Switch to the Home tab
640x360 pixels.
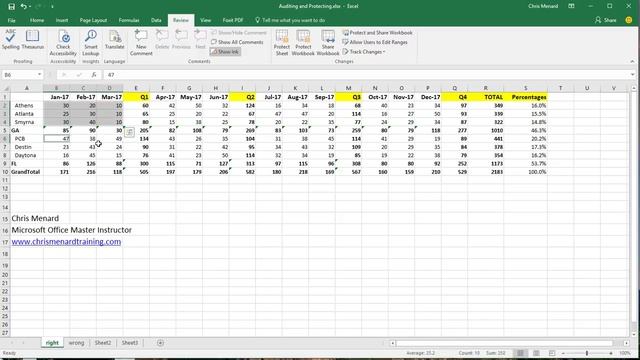(37, 20)
